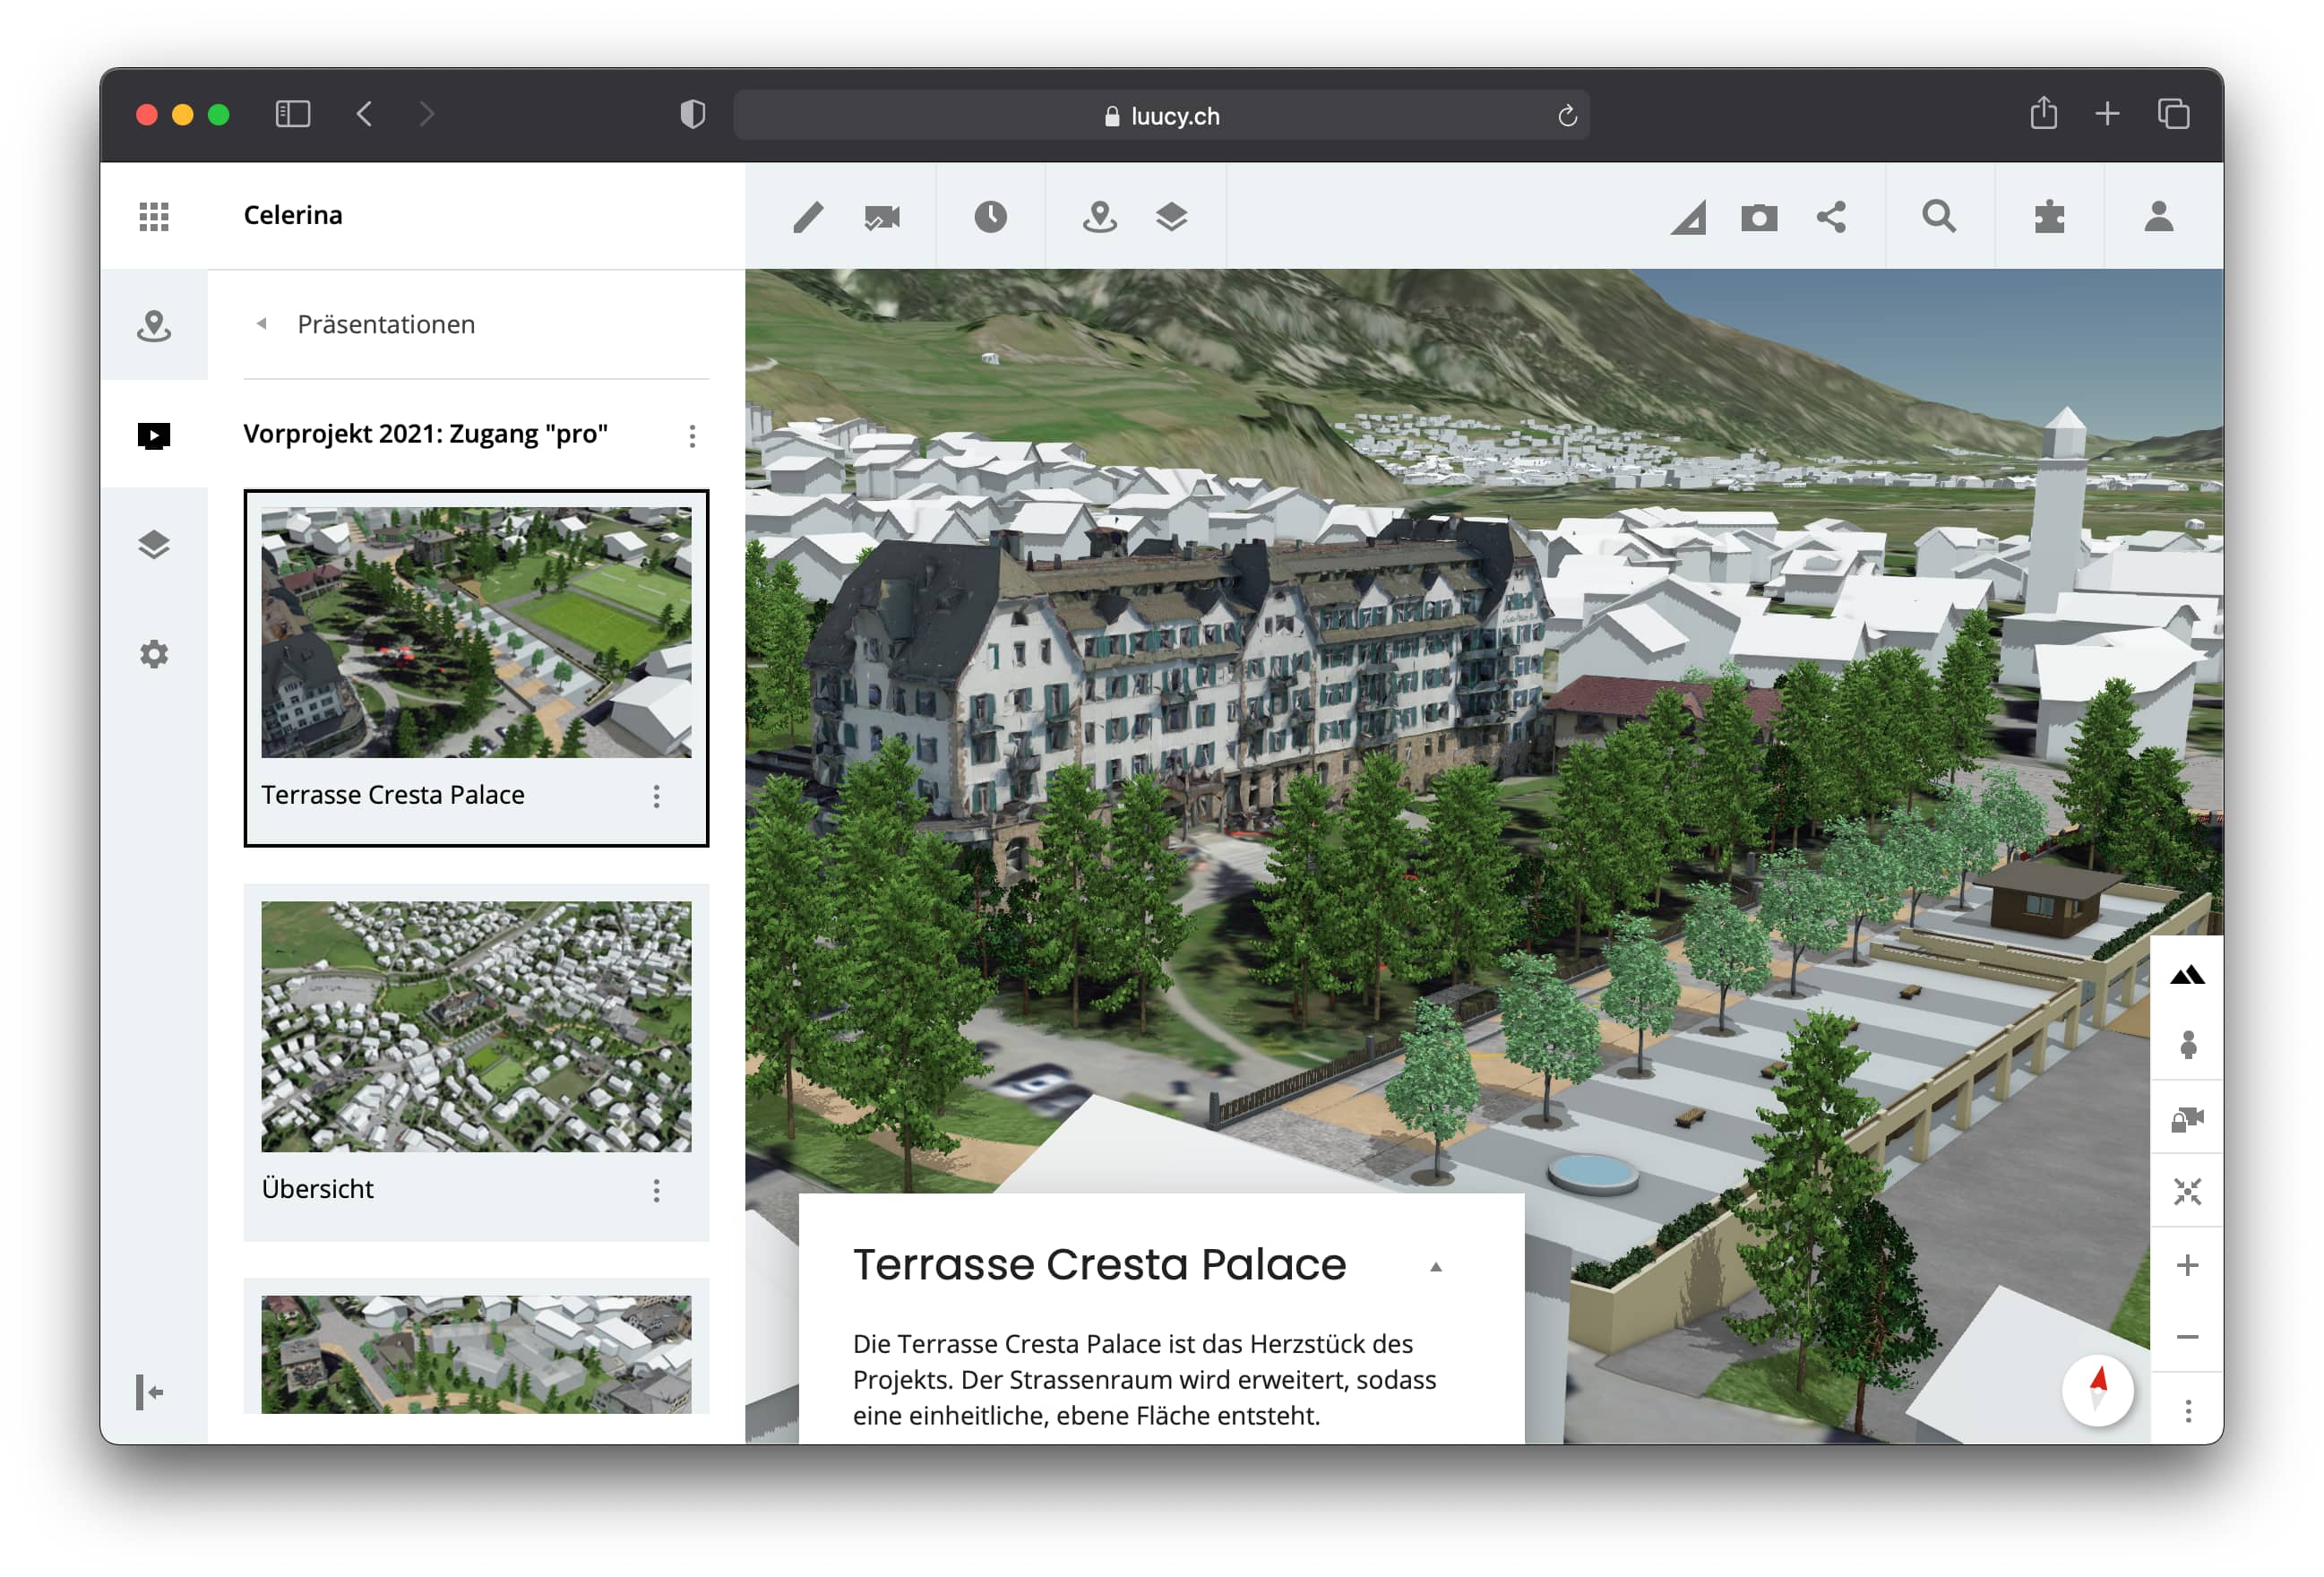The width and height of the screenshot is (2324, 1577).
Task: Click the compass to reset north
Action: tap(2098, 1389)
